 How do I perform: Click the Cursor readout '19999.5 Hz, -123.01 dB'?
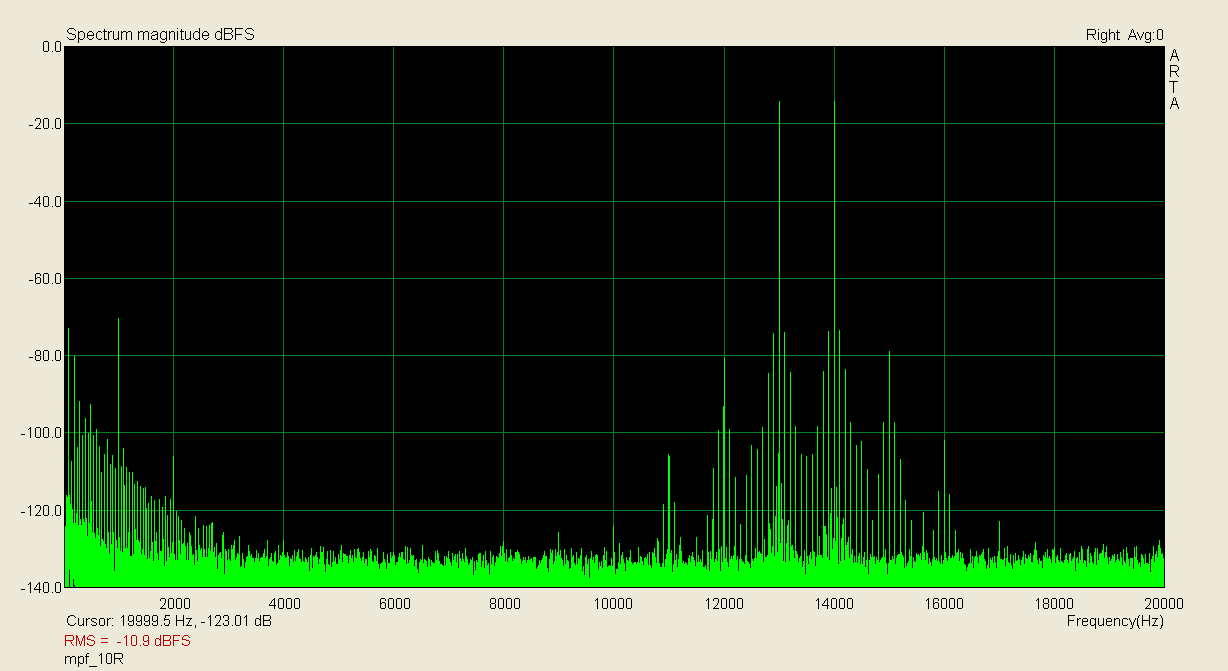pos(195,621)
